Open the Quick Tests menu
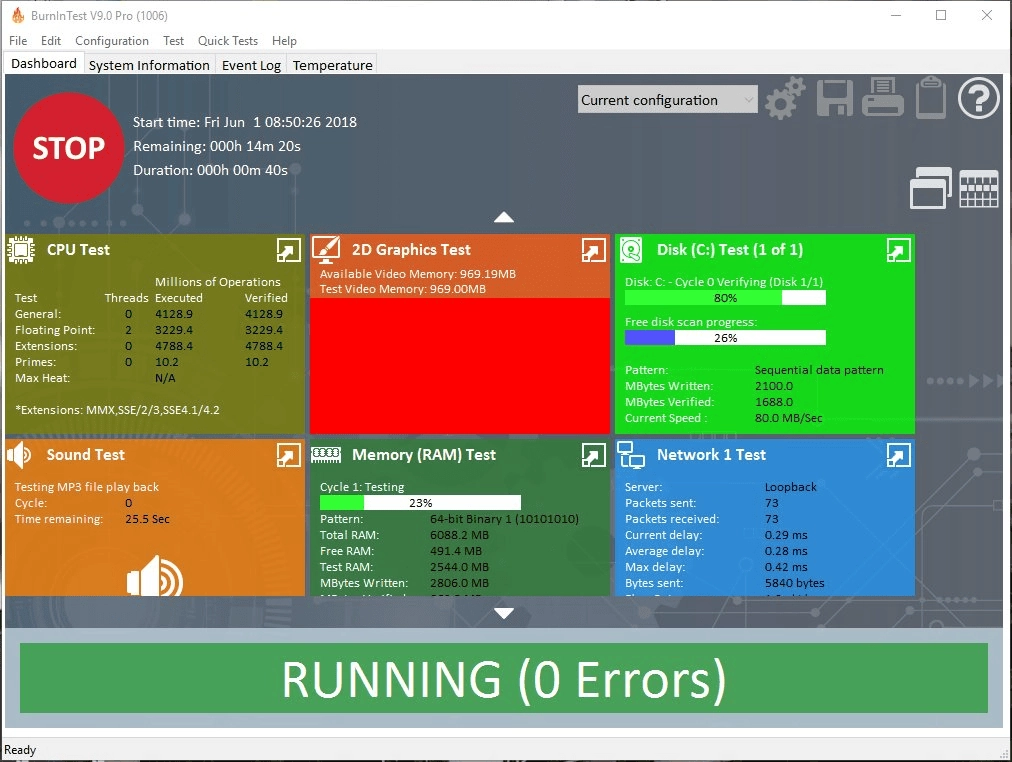 point(228,41)
